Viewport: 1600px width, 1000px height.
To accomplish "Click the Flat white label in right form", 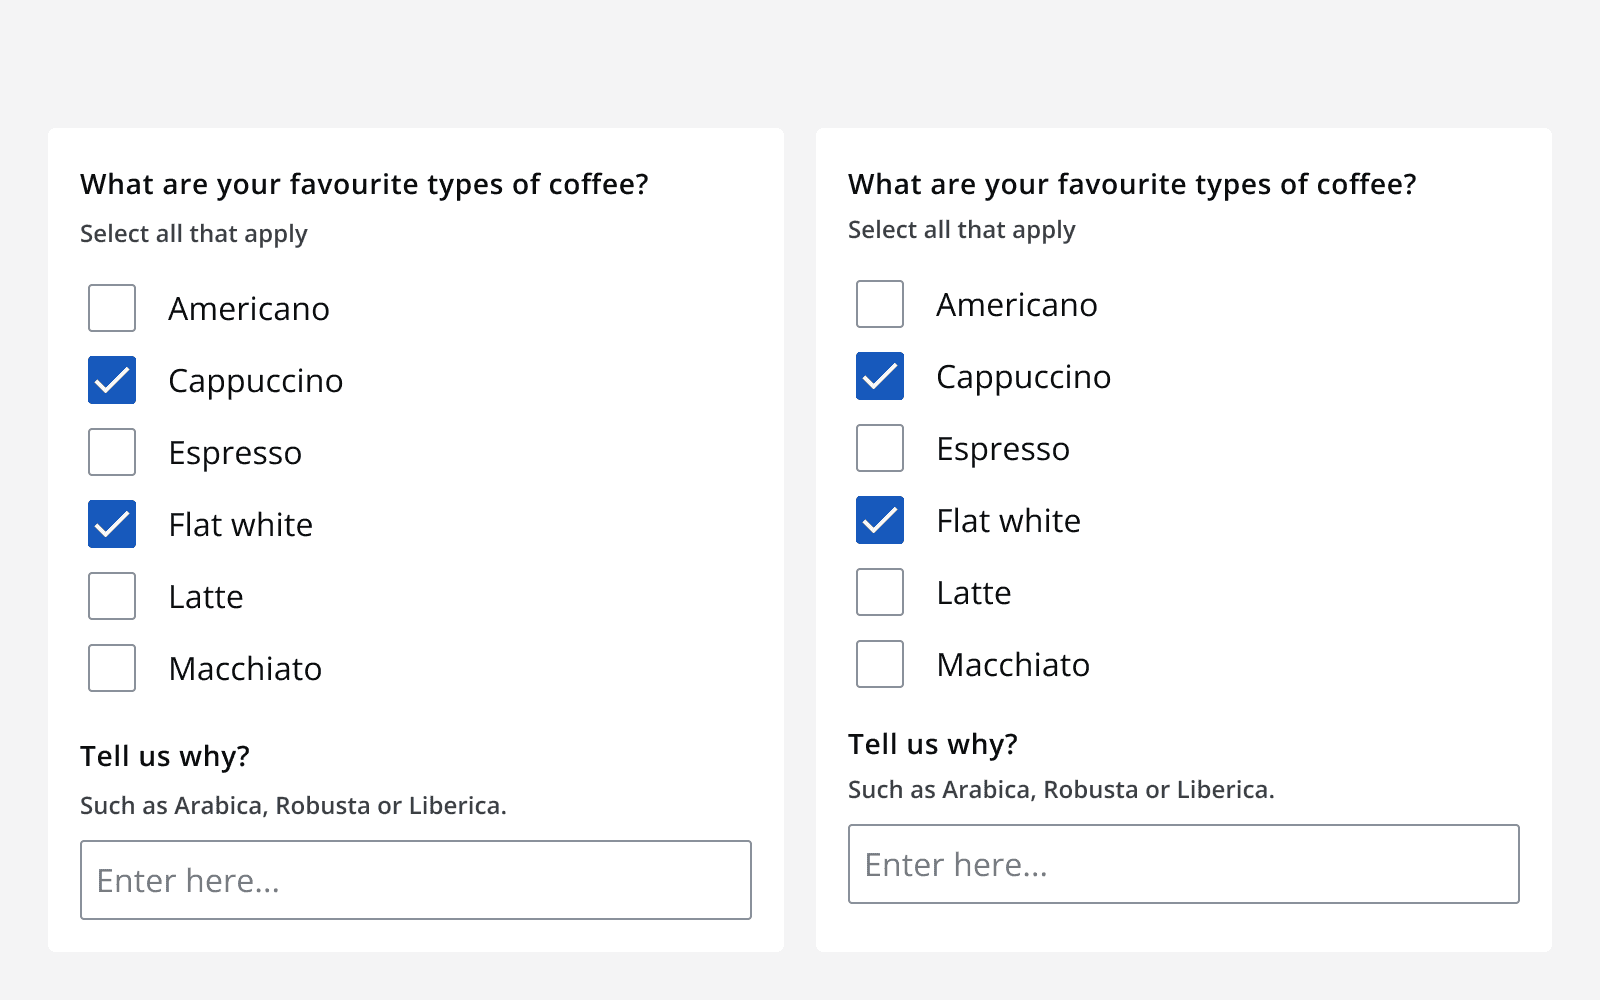I will pos(1008,520).
